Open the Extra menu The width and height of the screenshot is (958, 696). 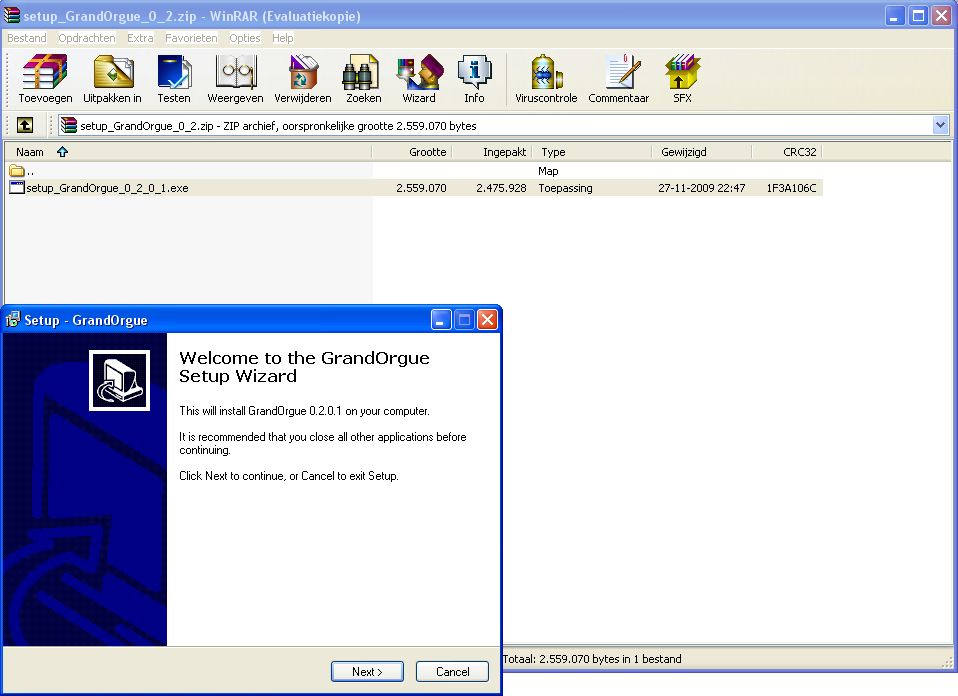click(x=140, y=38)
